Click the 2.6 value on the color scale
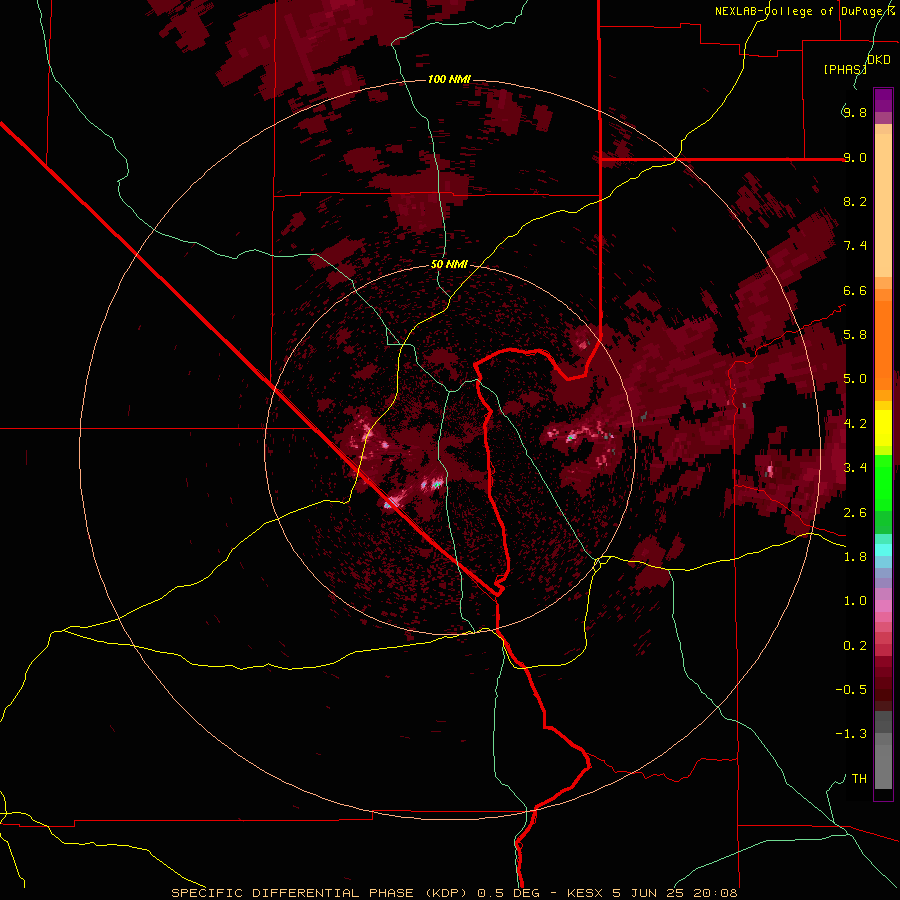The width and height of the screenshot is (900, 900). click(855, 512)
